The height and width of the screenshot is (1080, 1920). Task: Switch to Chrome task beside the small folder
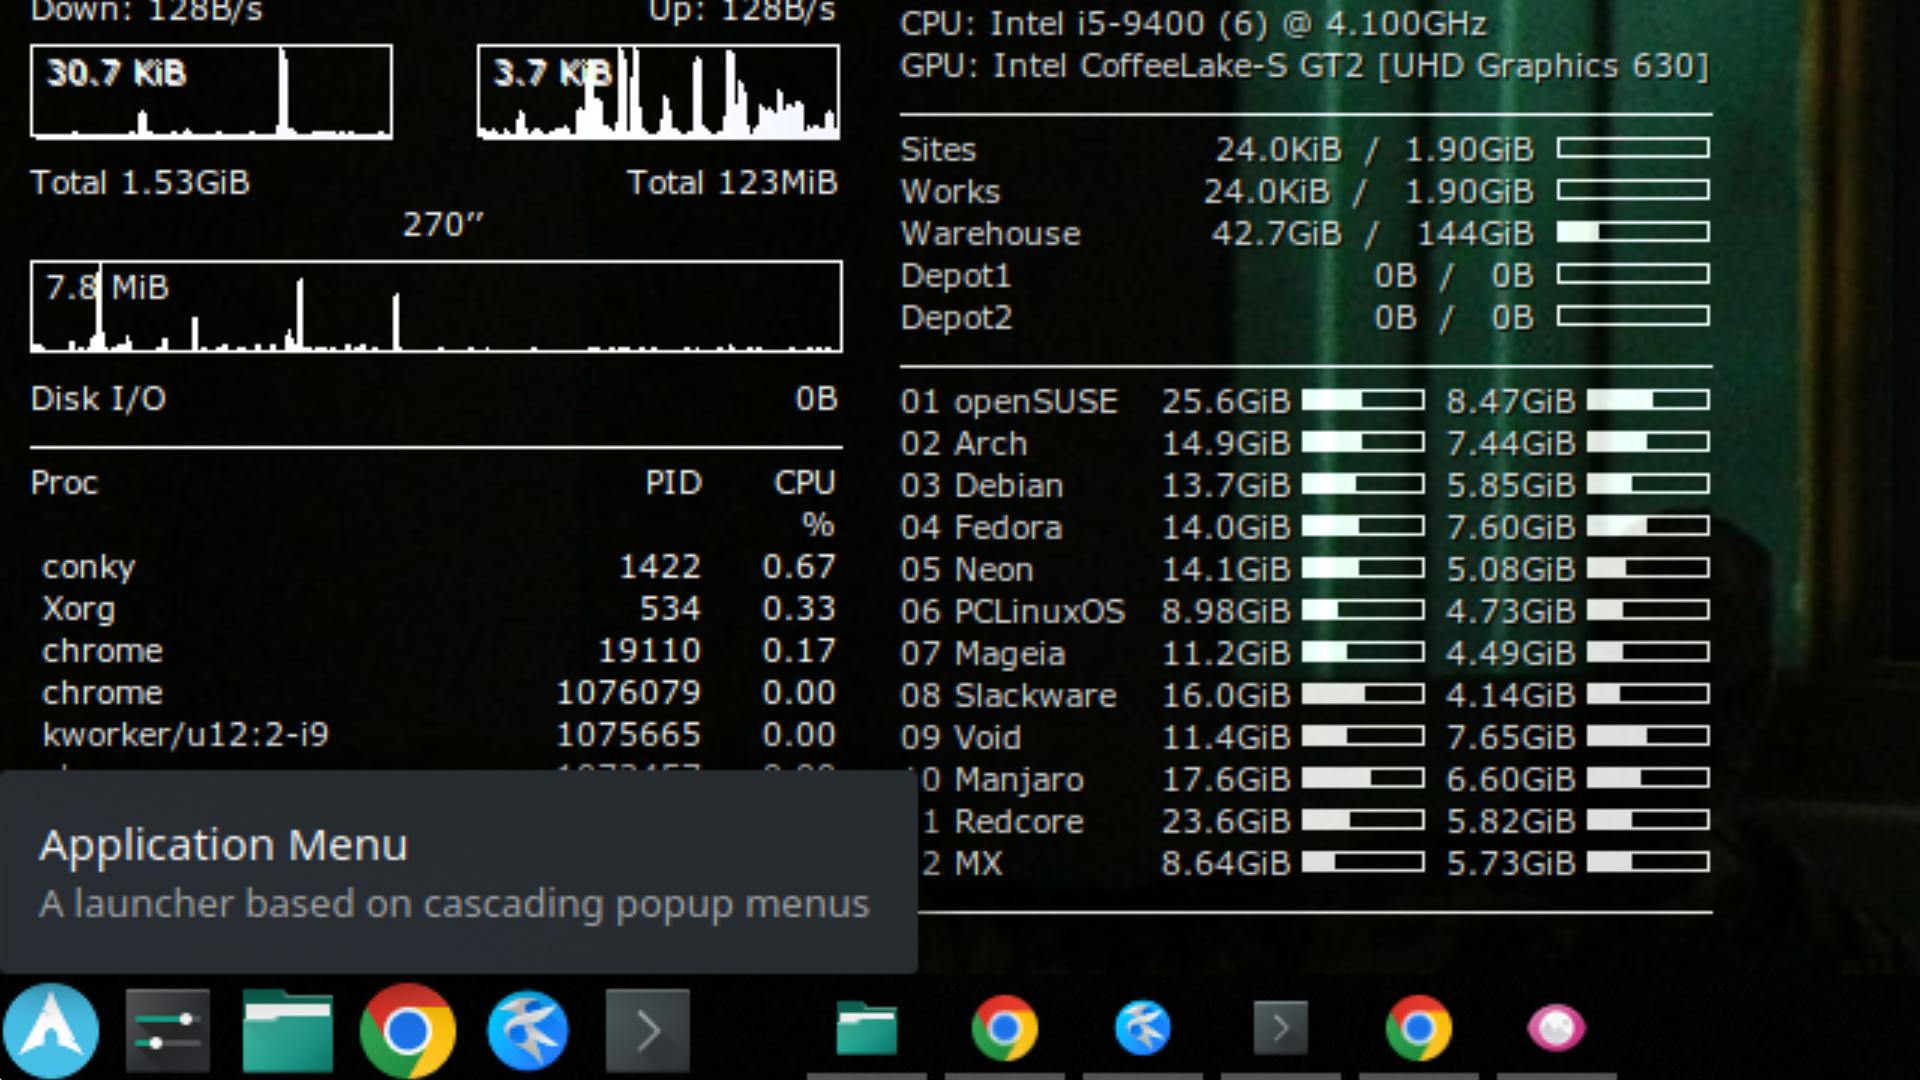click(1005, 1027)
